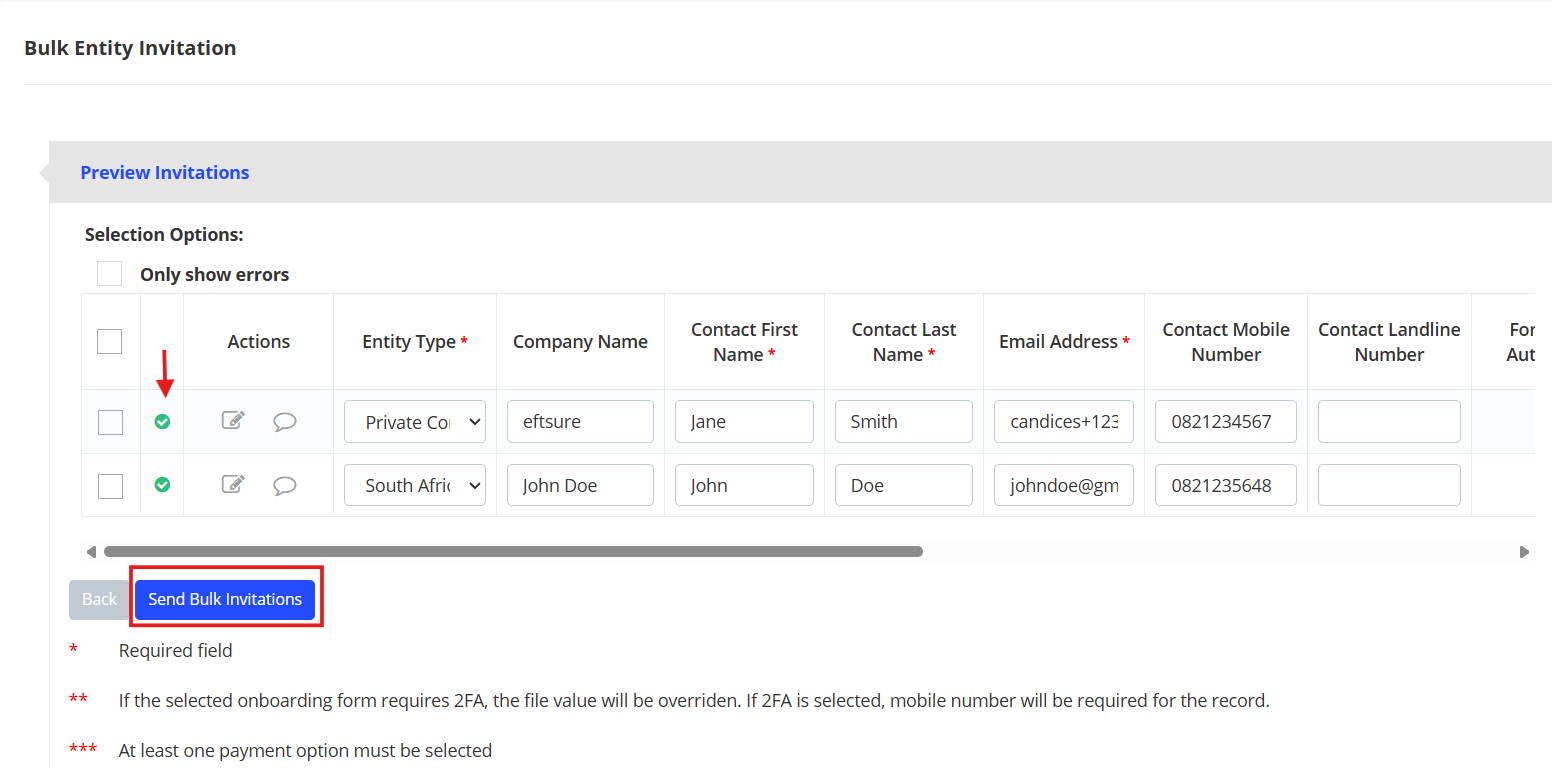Click the left arrow of horizontal scrollbar
This screenshot has height=768, width=1552.
91,551
